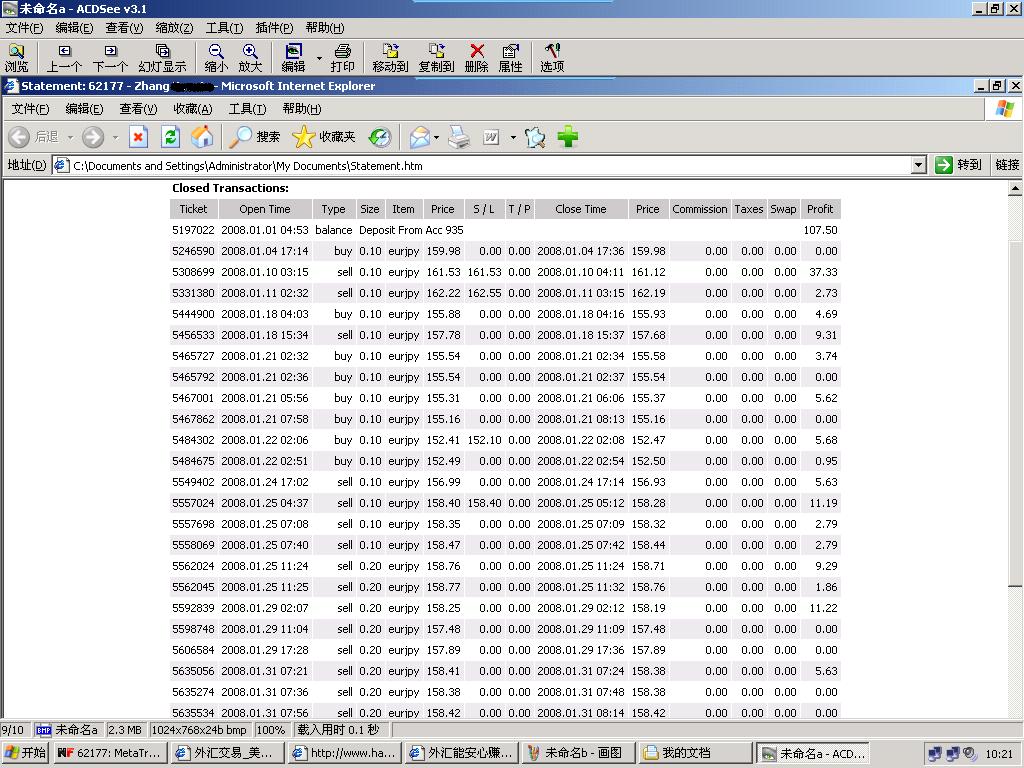This screenshot has width=1024, height=768.
Task: Print the image with 打印
Action: pyautogui.click(x=342, y=58)
